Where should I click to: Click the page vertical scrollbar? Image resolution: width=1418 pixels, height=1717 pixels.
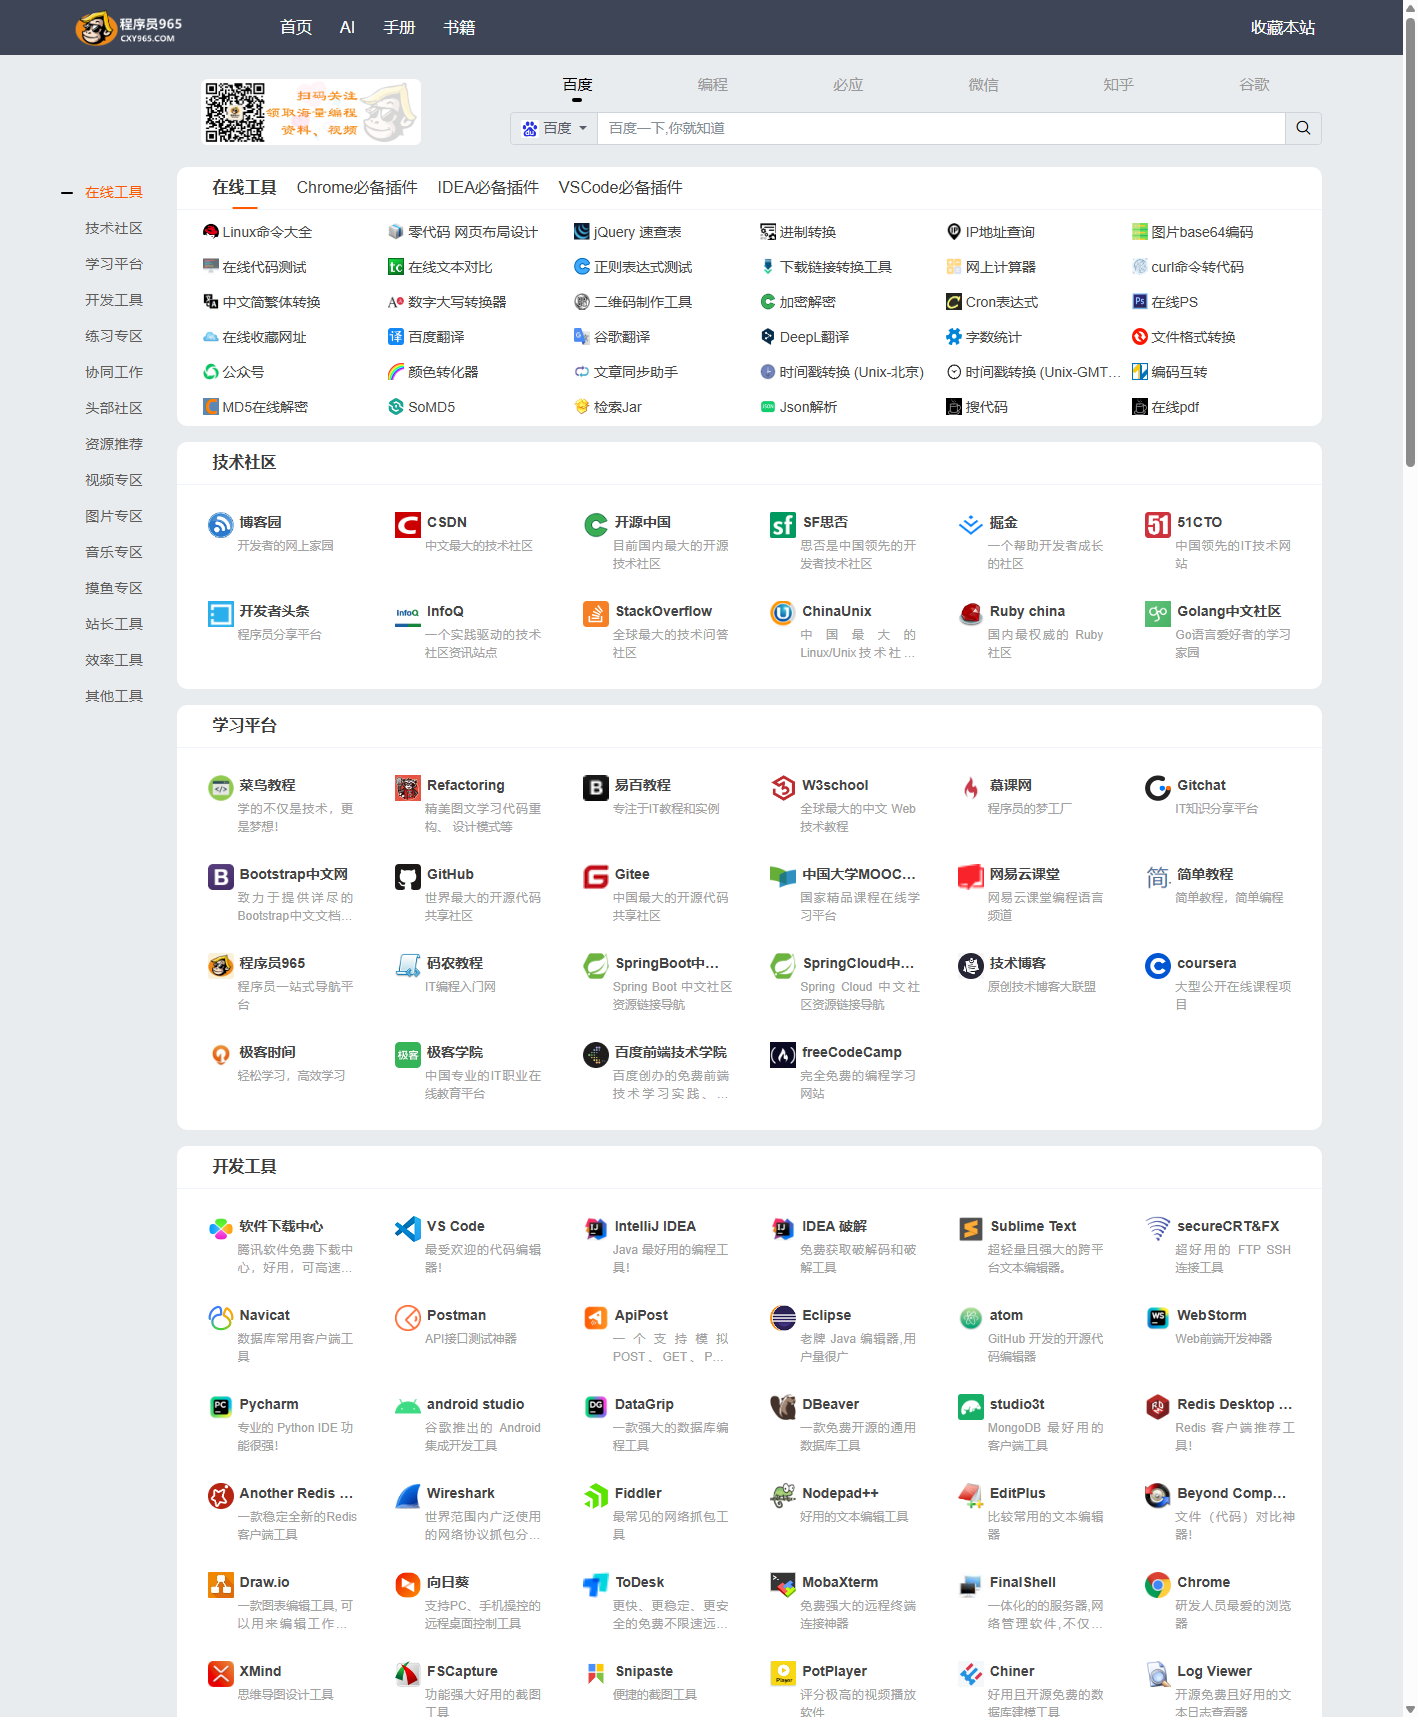tap(1409, 240)
